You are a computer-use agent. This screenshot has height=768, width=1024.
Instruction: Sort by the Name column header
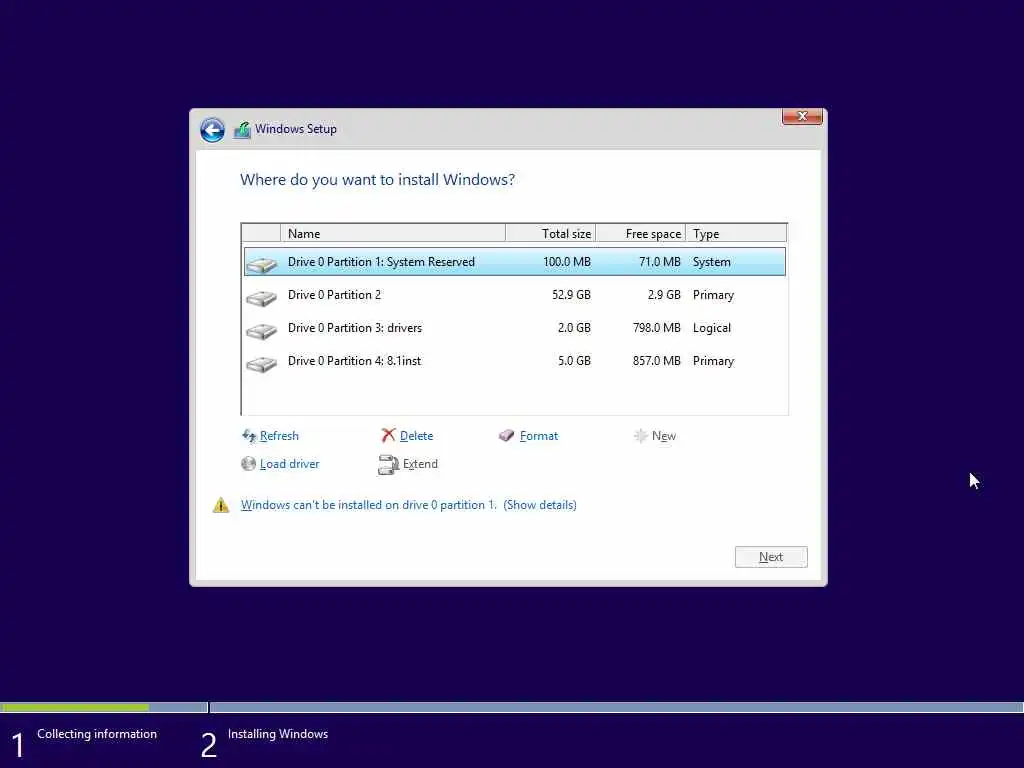tap(392, 233)
